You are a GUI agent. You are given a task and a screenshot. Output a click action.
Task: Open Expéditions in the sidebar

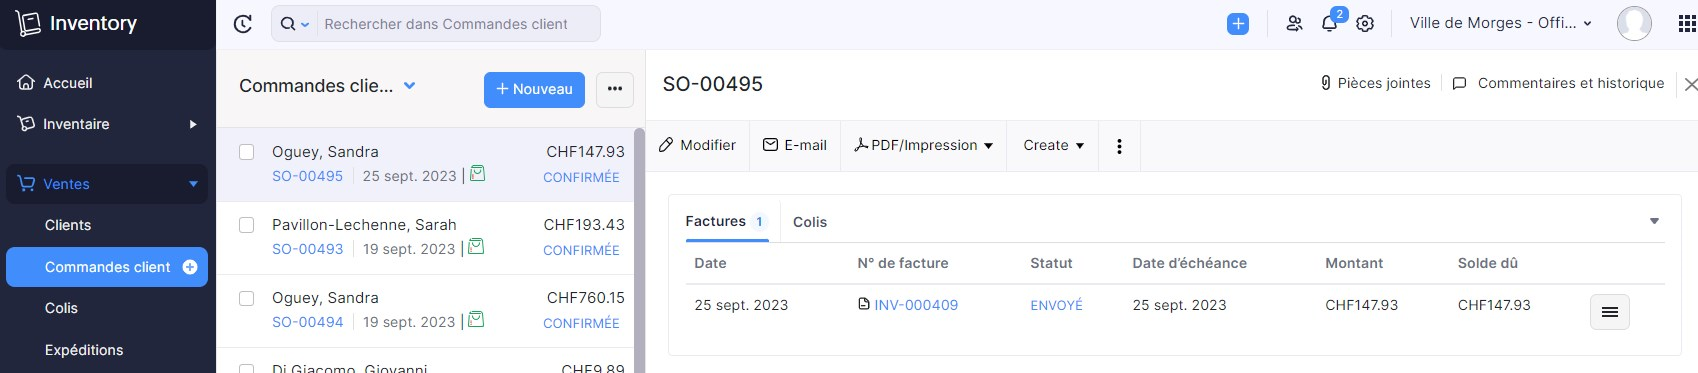pyautogui.click(x=84, y=350)
